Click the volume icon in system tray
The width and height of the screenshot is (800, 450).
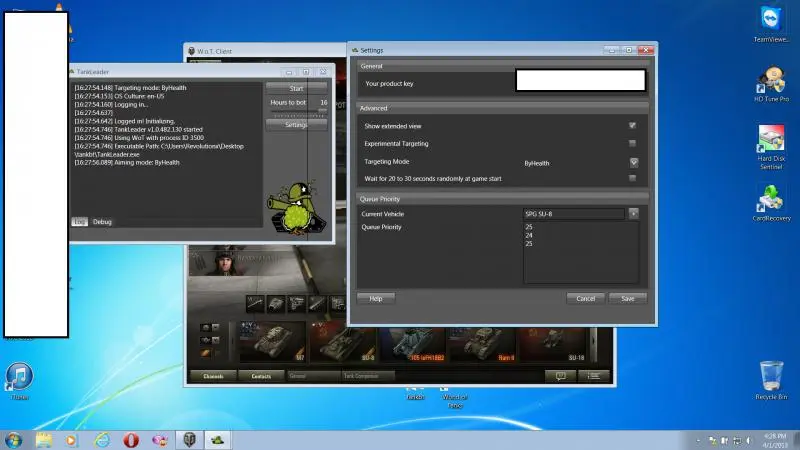point(749,440)
